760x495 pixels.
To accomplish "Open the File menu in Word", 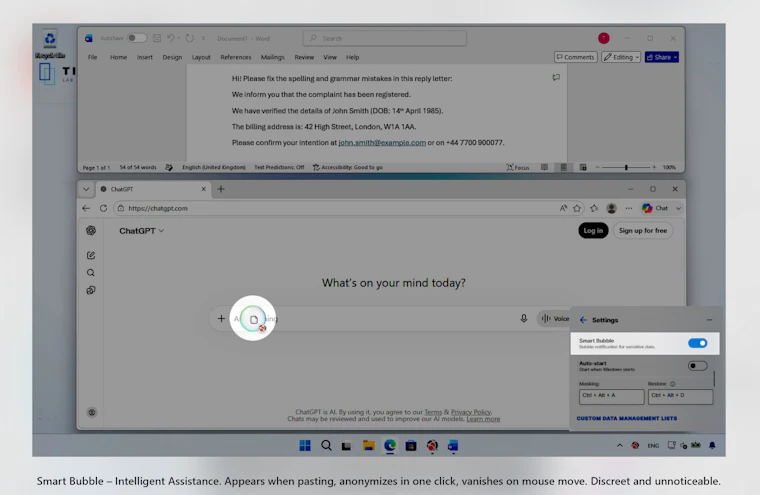I will coord(92,57).
